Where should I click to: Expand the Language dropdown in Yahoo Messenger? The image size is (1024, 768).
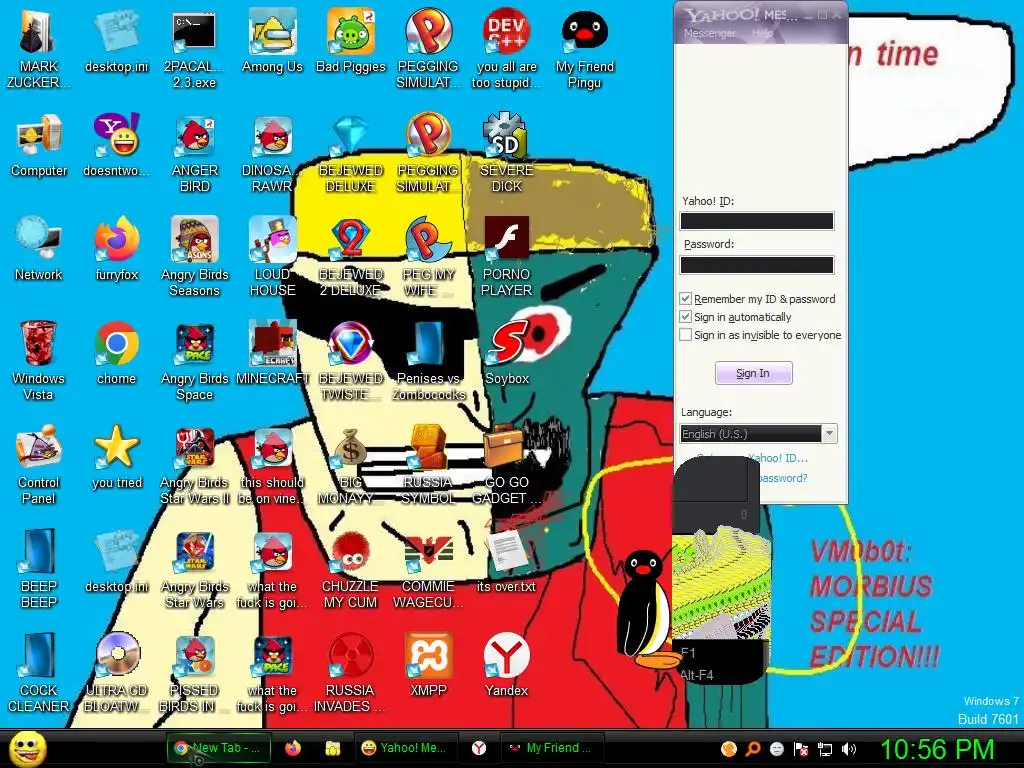(x=829, y=434)
